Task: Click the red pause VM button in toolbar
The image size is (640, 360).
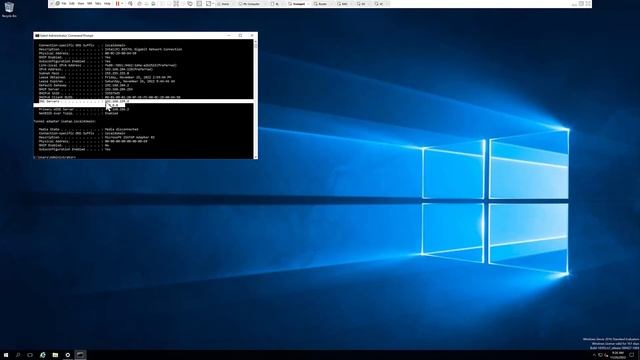Action: pos(118,4)
